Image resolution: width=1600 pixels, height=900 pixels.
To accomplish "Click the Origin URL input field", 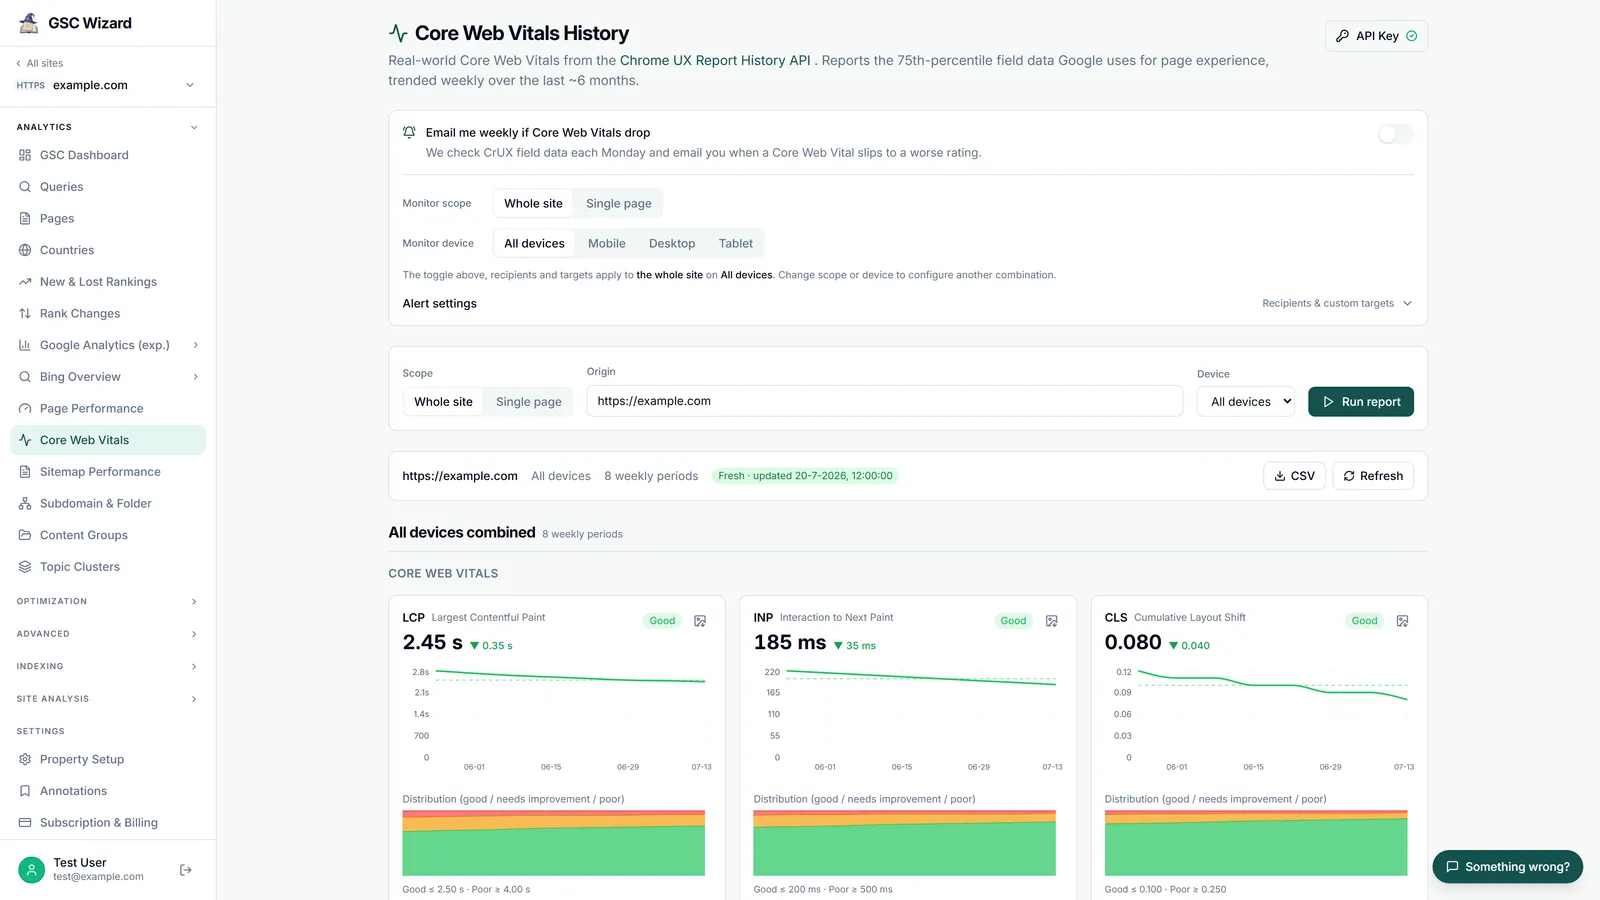I will tap(885, 401).
